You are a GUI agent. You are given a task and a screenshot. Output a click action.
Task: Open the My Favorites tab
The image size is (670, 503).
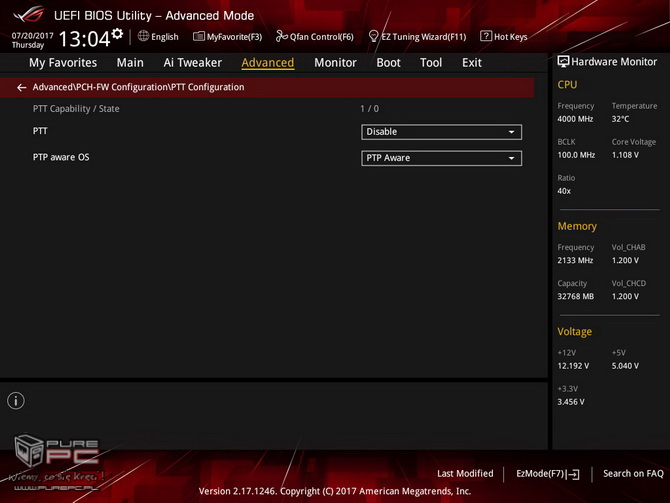(63, 63)
